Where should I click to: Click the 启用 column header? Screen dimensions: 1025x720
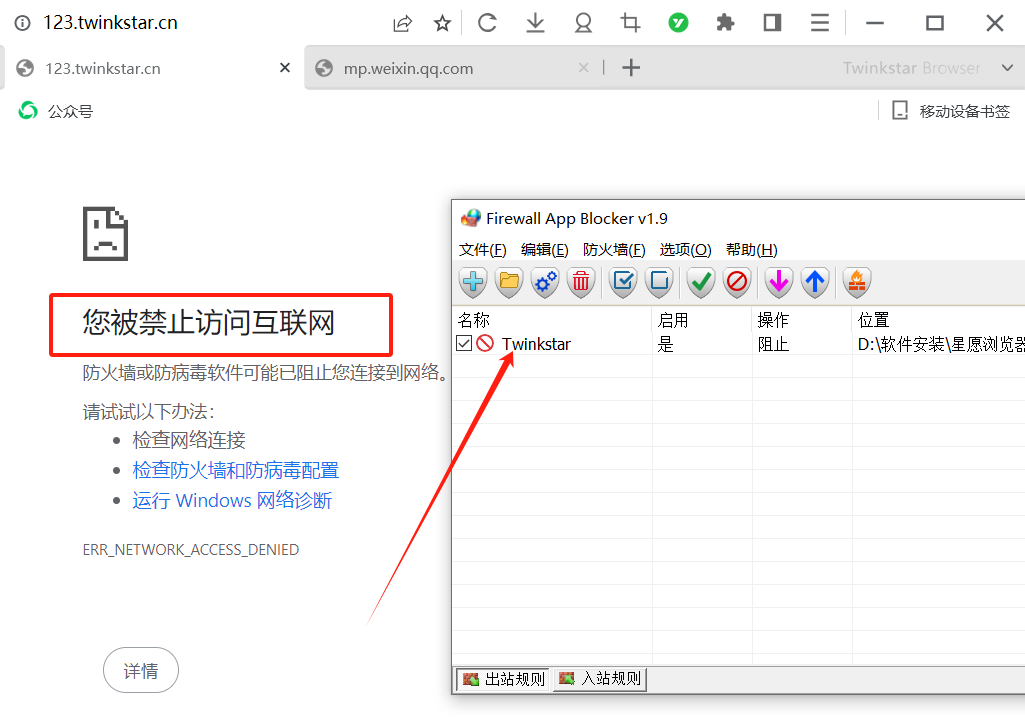703,320
